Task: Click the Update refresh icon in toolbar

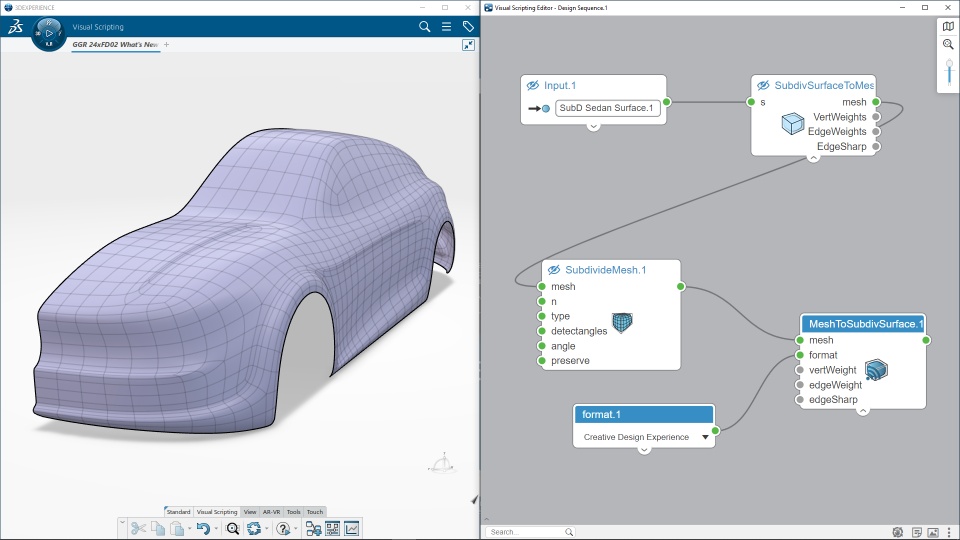Action: click(255, 529)
